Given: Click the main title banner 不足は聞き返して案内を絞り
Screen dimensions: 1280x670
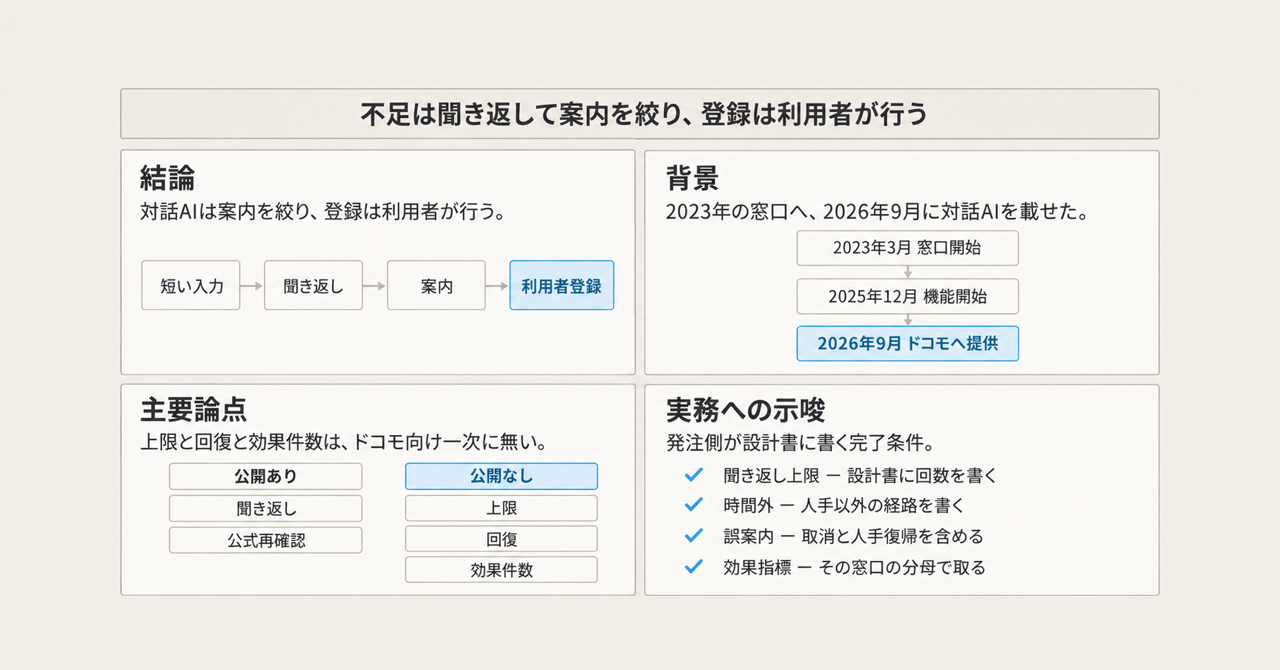Looking at the screenshot, I should pyautogui.click(x=640, y=114).
